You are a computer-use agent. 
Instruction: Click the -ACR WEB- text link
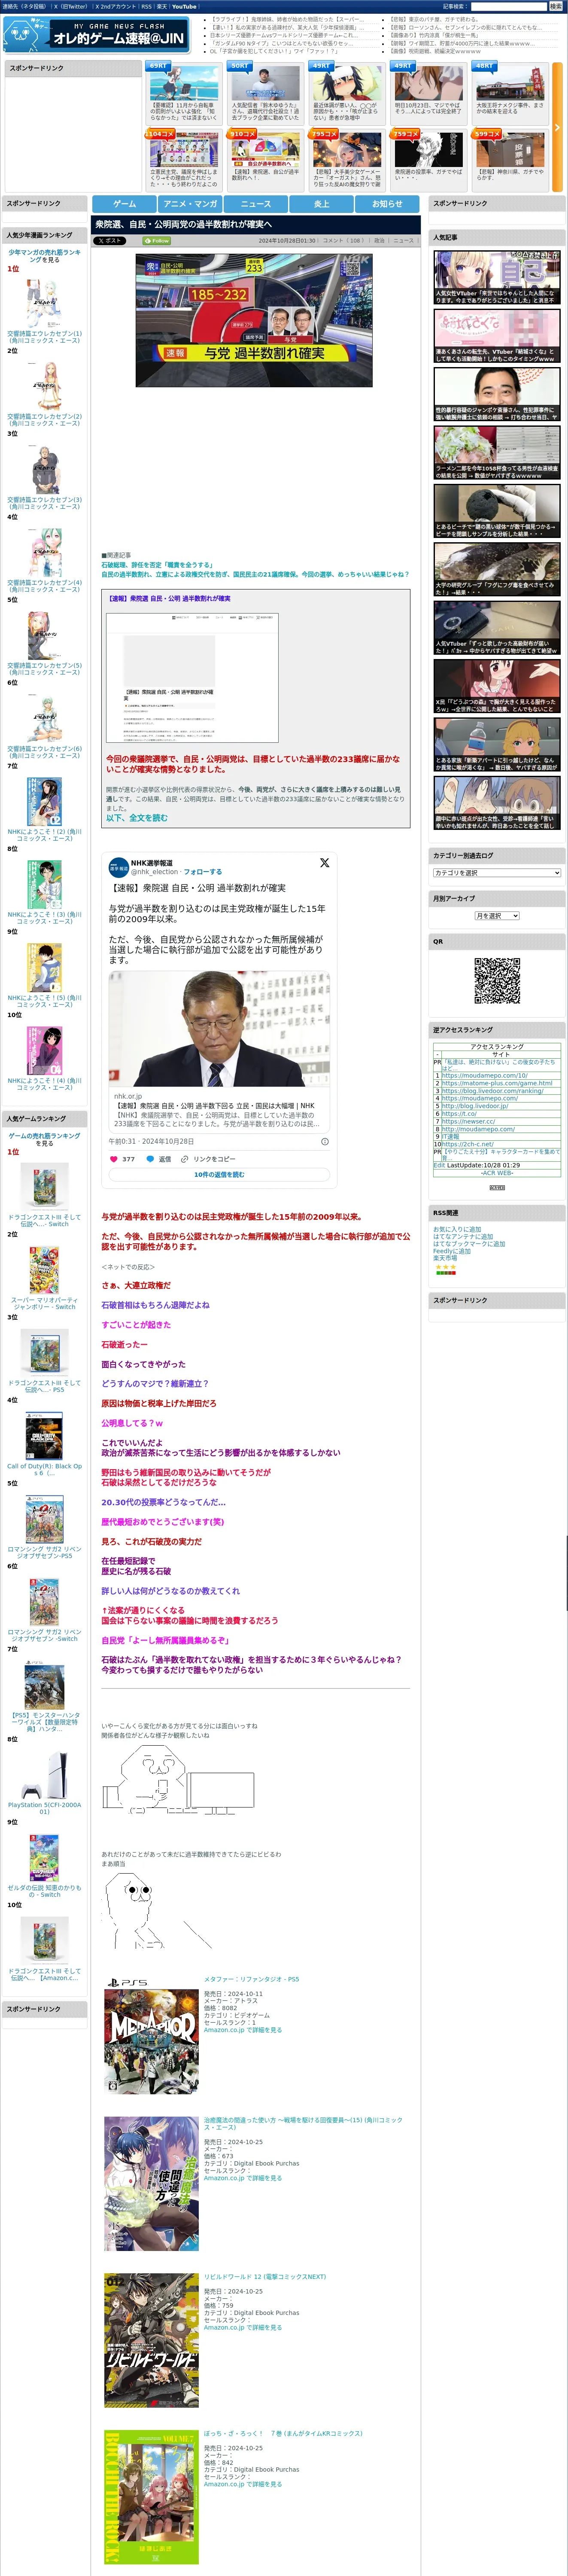497,1172
